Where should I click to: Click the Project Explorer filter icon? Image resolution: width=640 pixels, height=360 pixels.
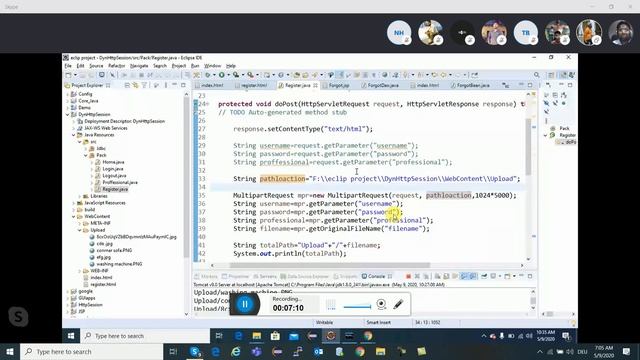(x=144, y=85)
